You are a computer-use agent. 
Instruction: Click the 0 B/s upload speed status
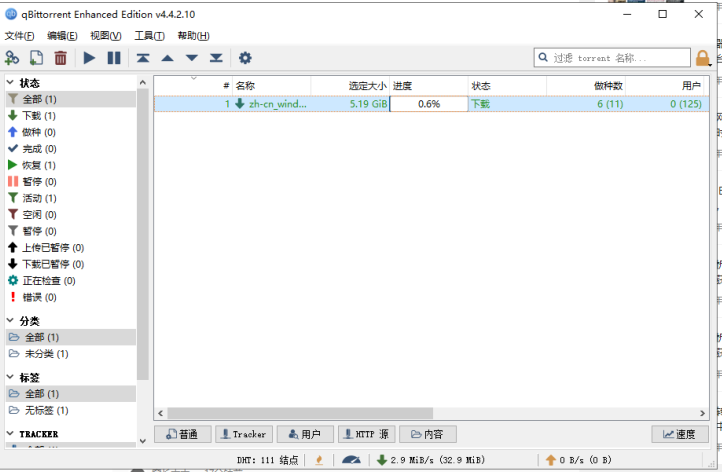578,460
